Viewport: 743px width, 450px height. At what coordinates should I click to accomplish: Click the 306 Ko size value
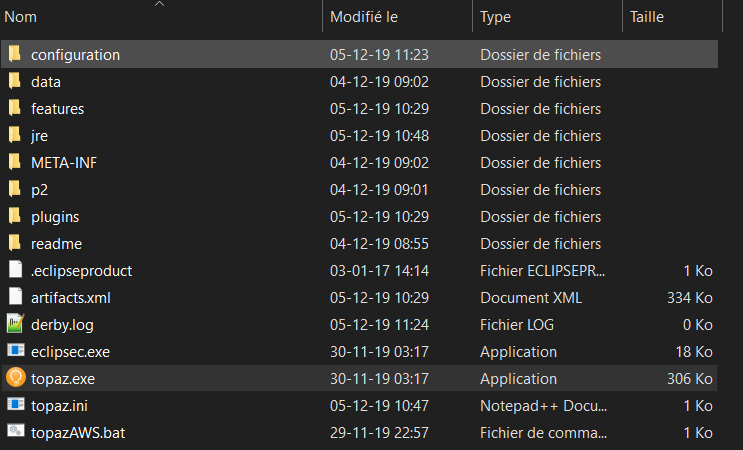pyautogui.click(x=690, y=379)
